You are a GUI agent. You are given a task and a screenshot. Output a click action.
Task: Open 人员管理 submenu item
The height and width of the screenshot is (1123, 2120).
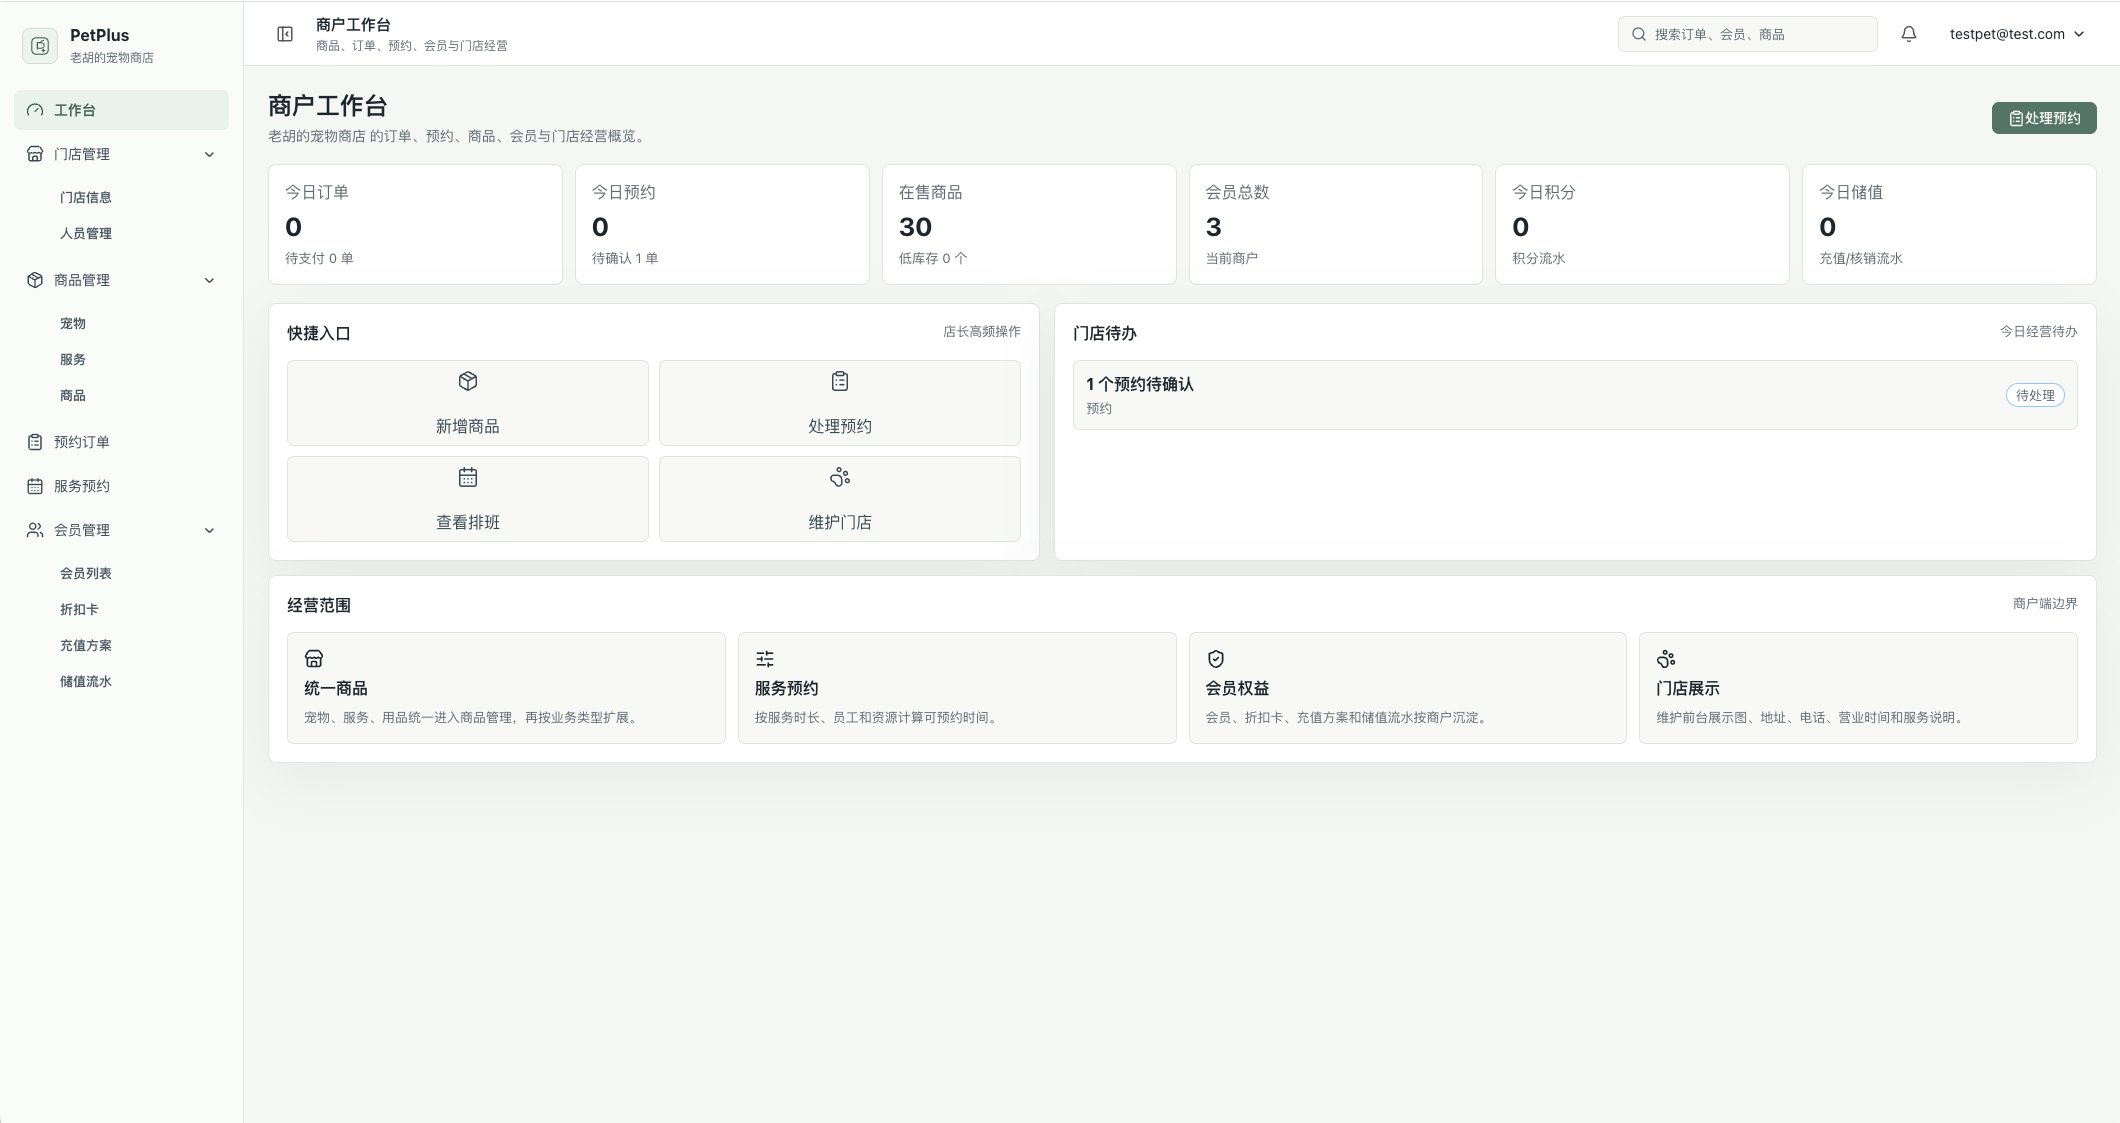86,233
